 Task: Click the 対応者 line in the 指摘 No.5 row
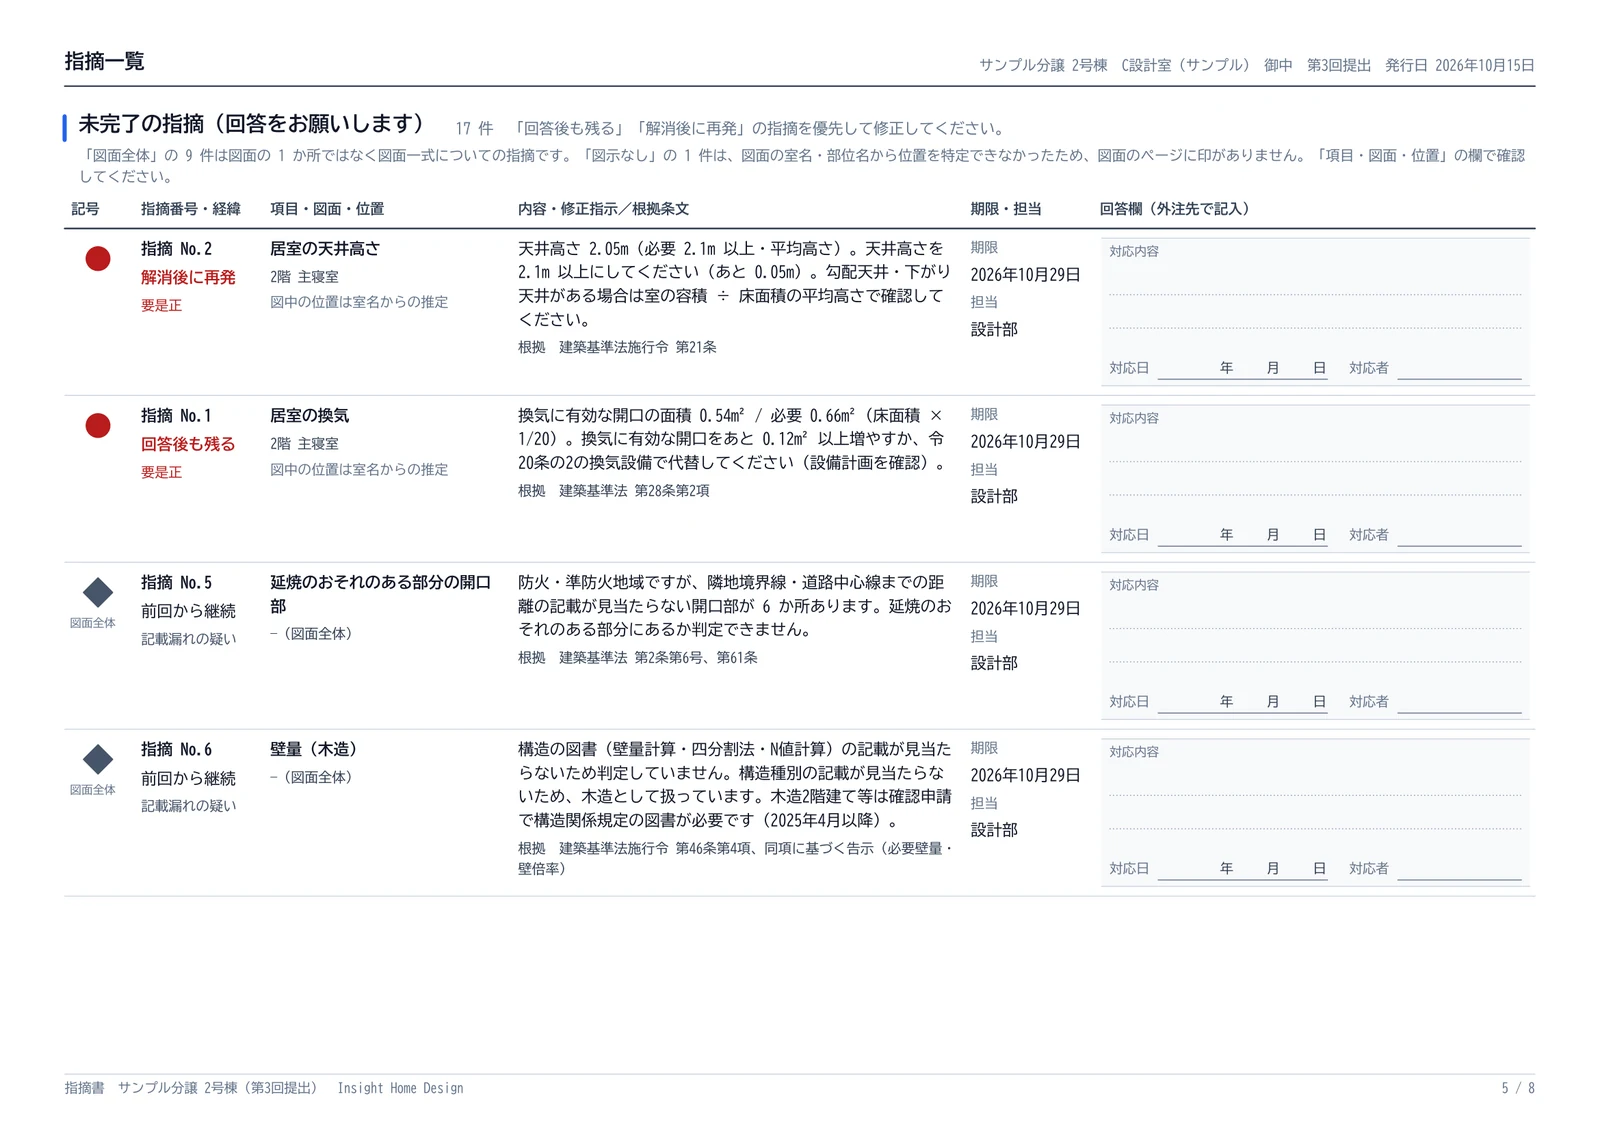1459,703
